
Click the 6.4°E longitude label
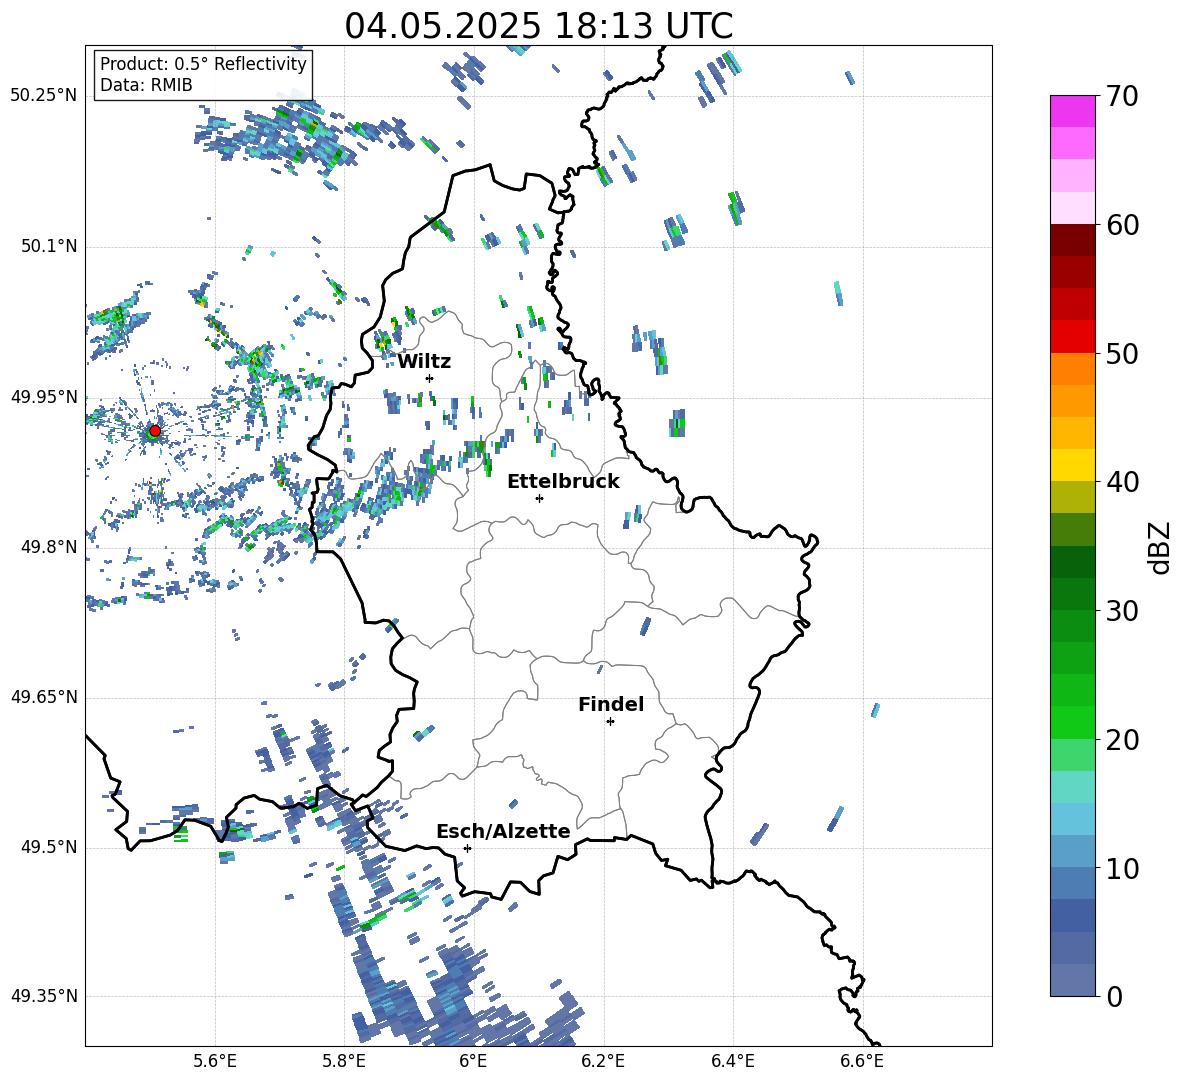point(732,1061)
